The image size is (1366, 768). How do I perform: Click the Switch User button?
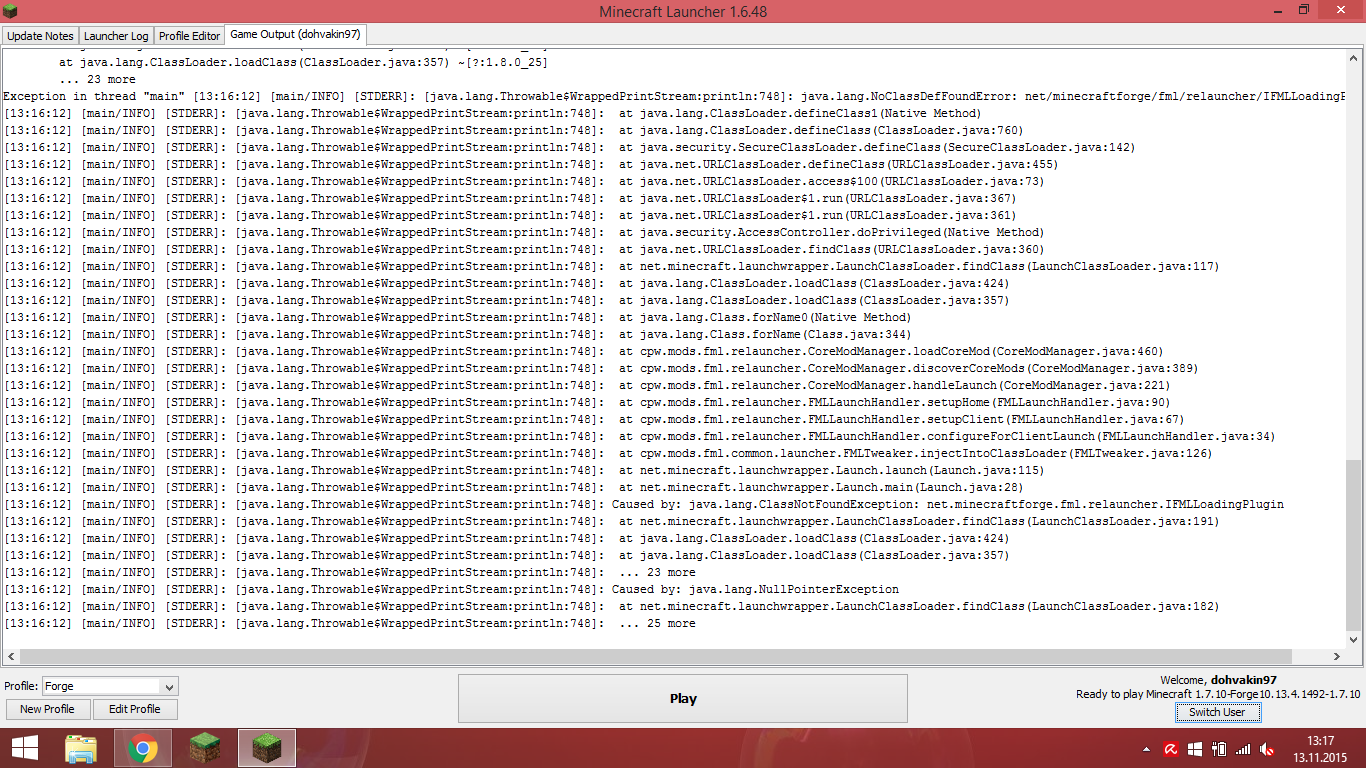(x=1217, y=712)
